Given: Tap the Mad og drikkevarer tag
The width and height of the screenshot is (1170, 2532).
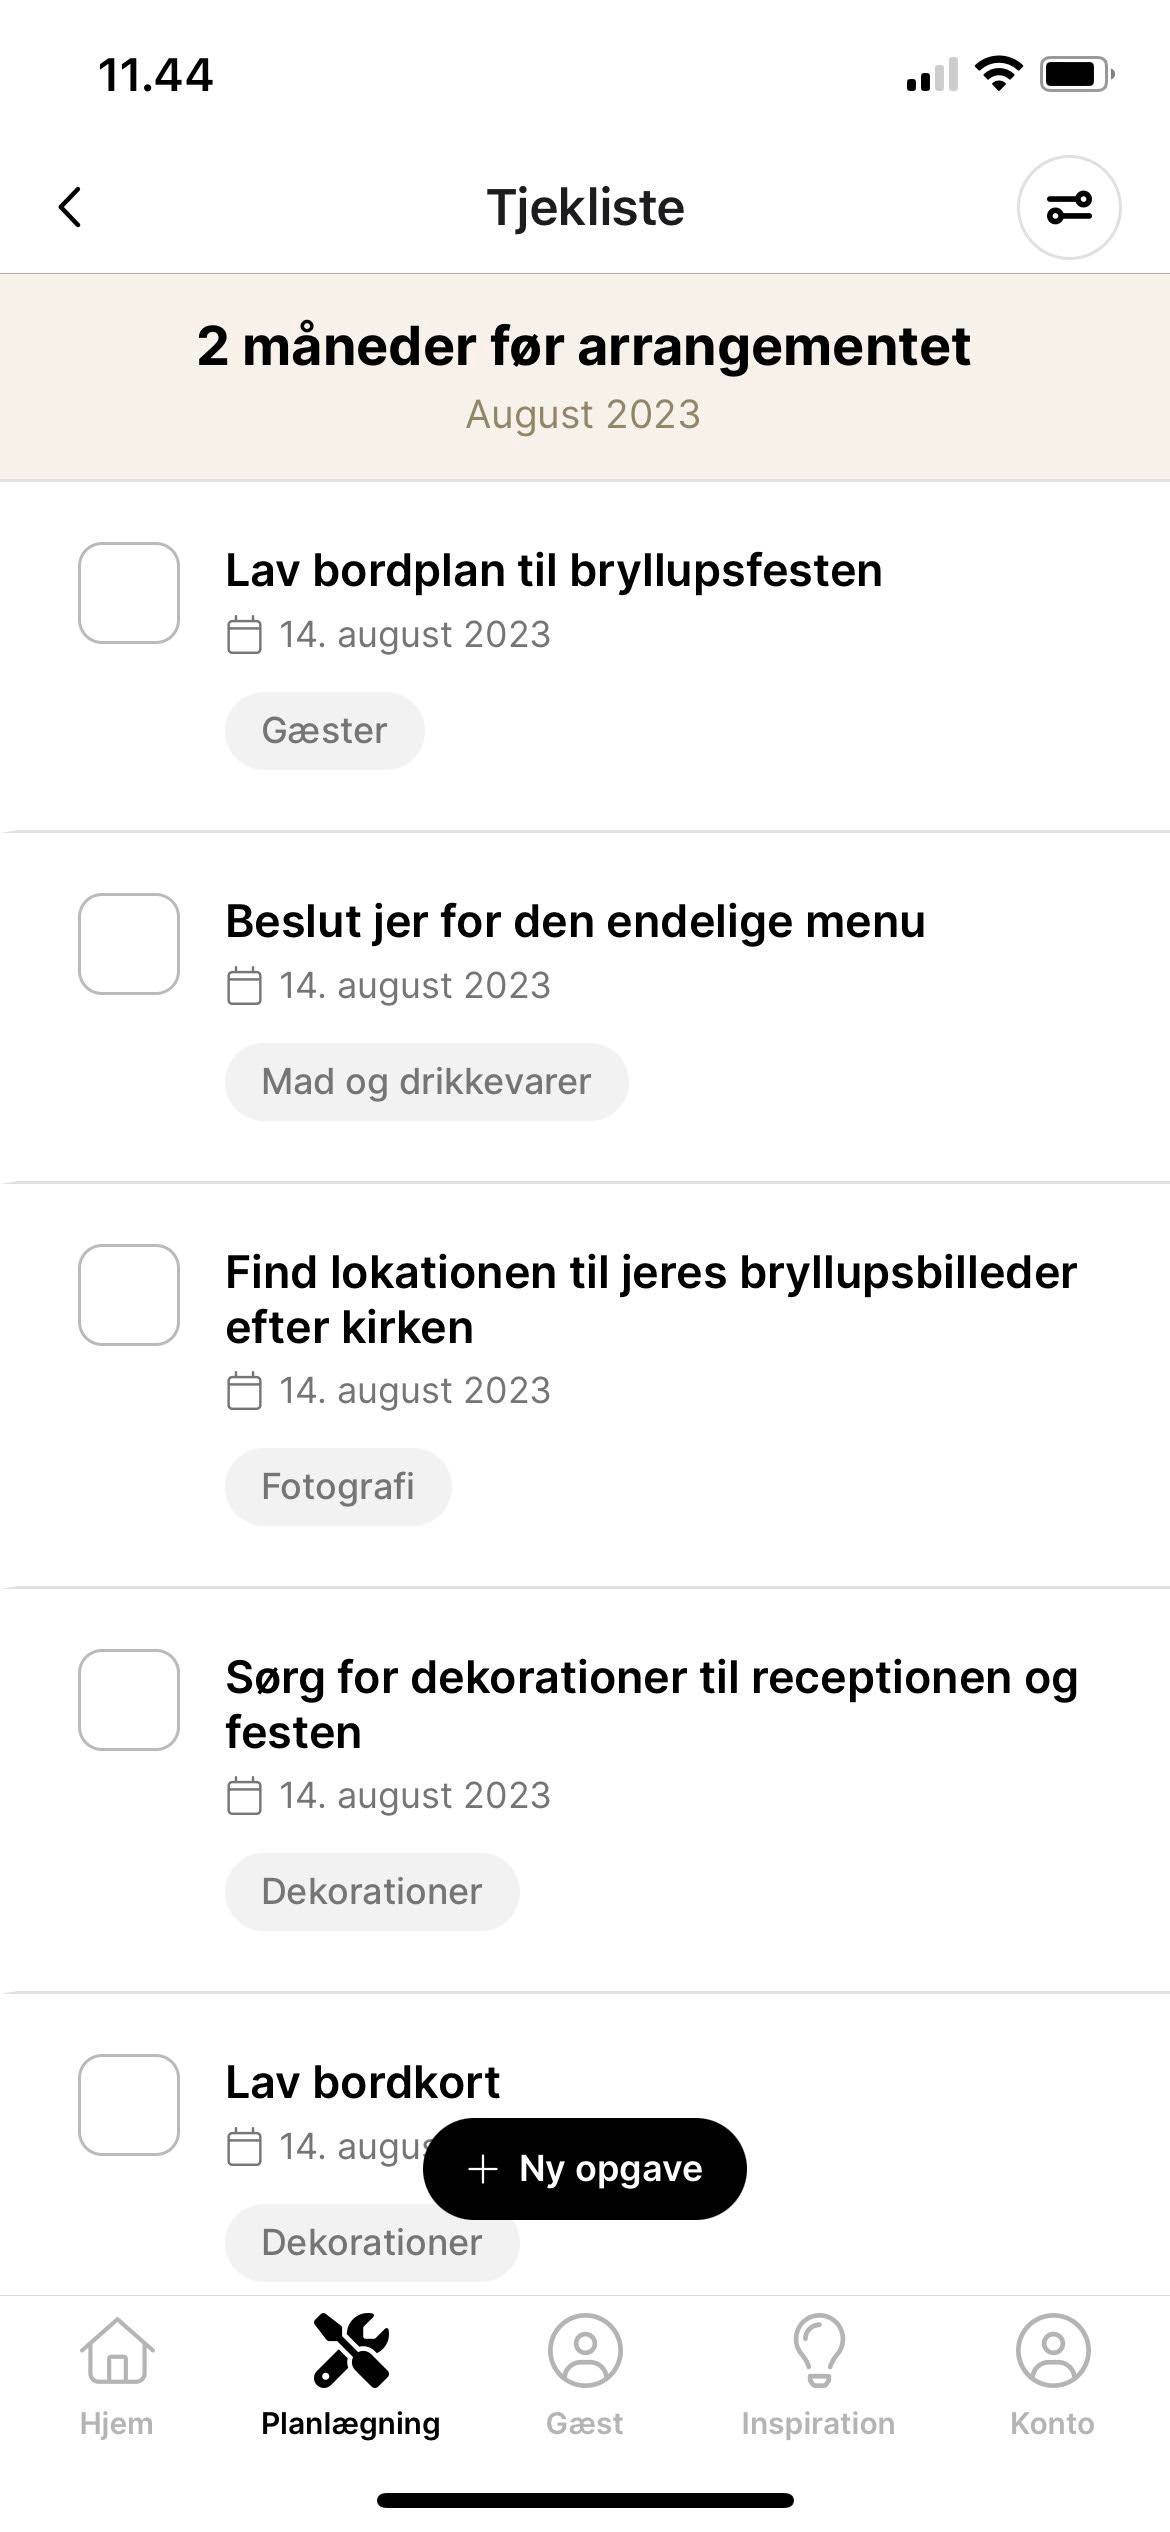Looking at the screenshot, I should click(x=426, y=1082).
